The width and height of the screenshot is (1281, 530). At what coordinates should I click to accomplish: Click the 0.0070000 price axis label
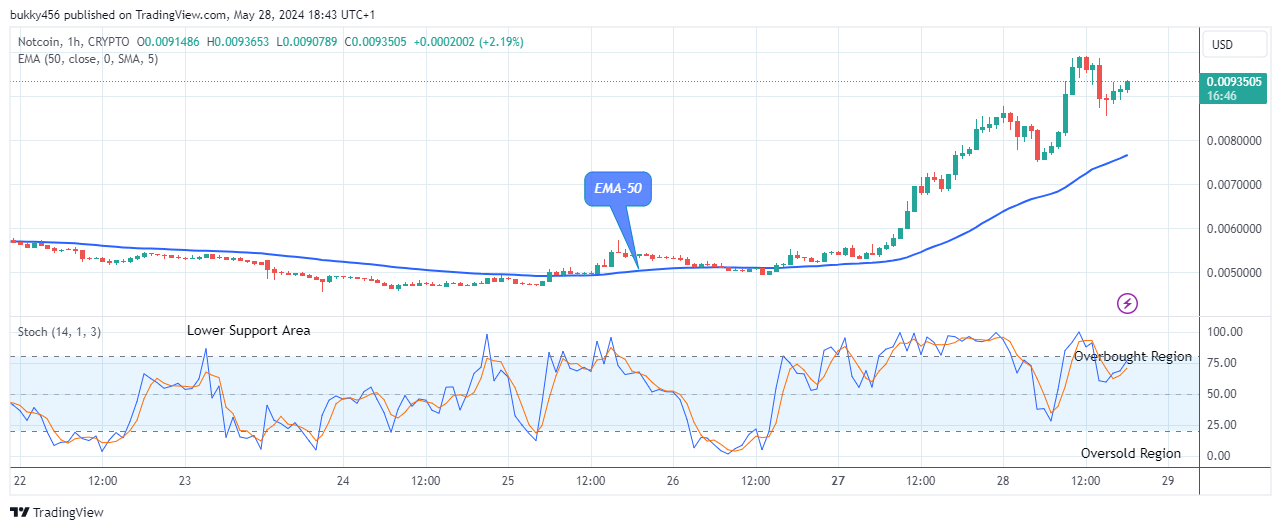pyautogui.click(x=1234, y=185)
